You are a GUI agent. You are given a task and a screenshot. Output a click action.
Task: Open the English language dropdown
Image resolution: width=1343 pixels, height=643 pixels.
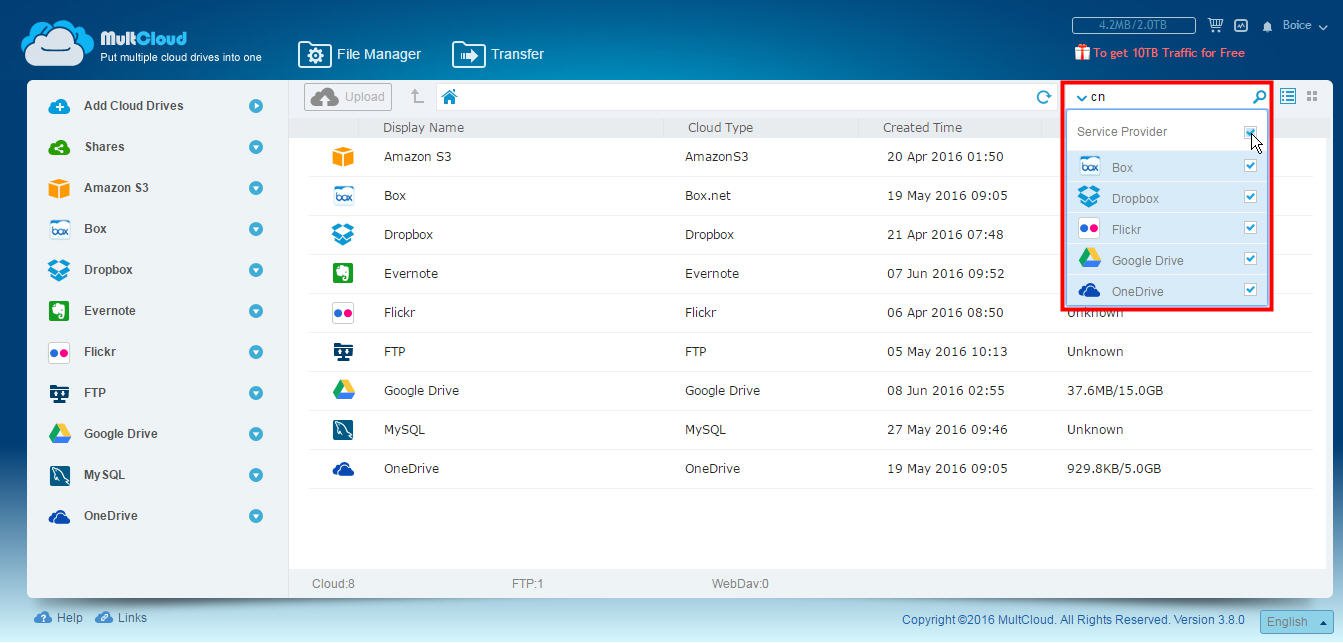tap(1296, 621)
